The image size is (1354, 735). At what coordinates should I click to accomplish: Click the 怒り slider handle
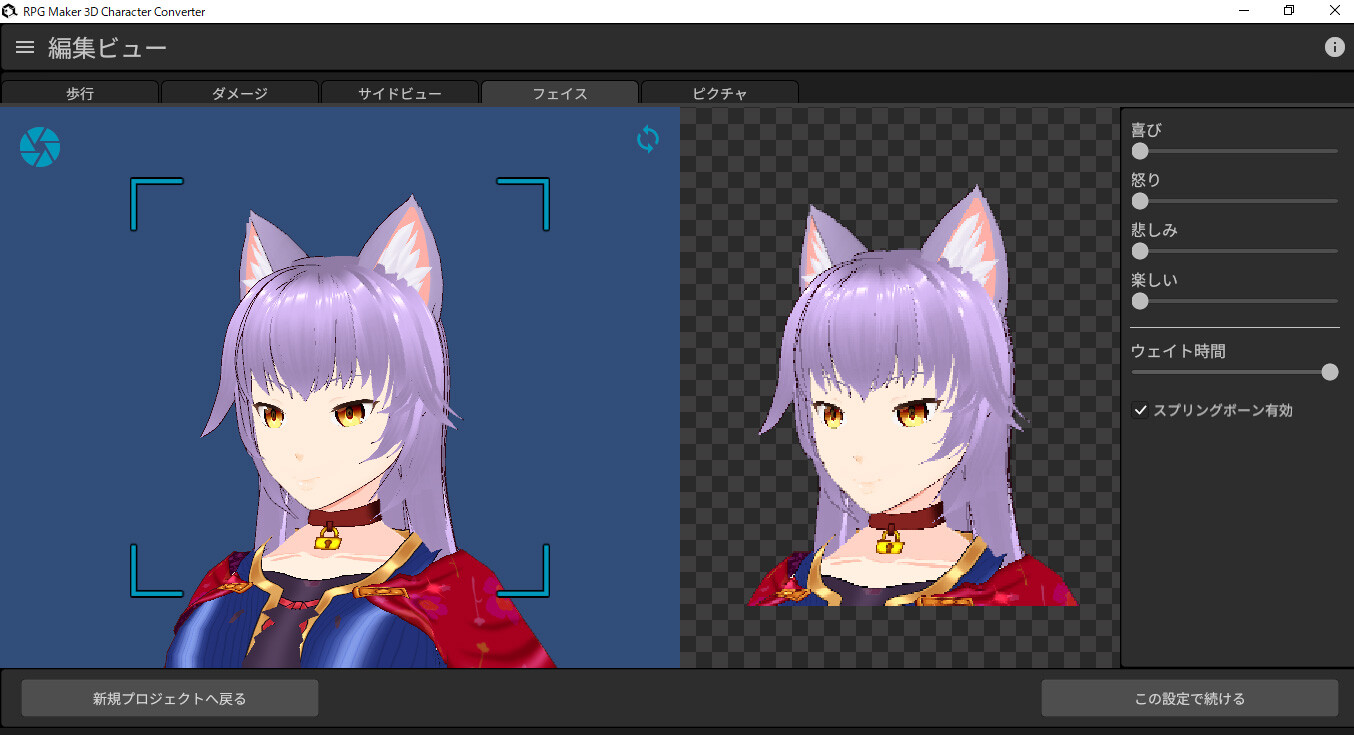(x=1140, y=201)
